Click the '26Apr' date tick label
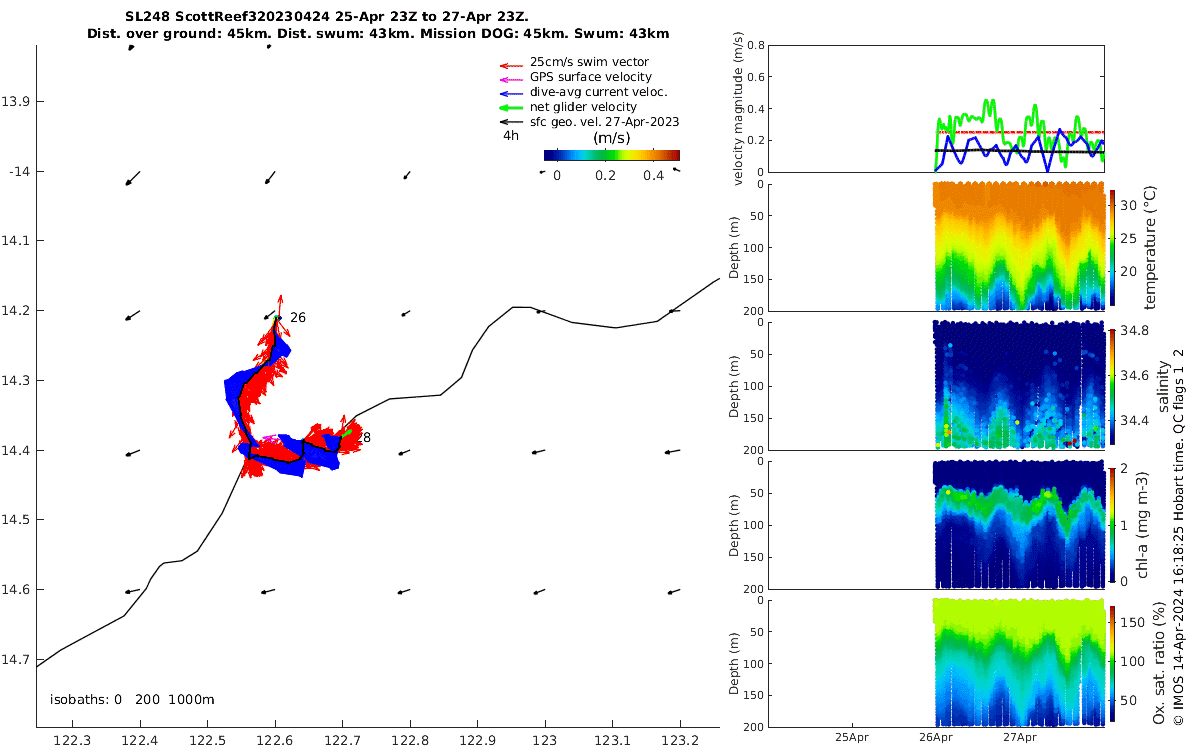 tap(935, 737)
